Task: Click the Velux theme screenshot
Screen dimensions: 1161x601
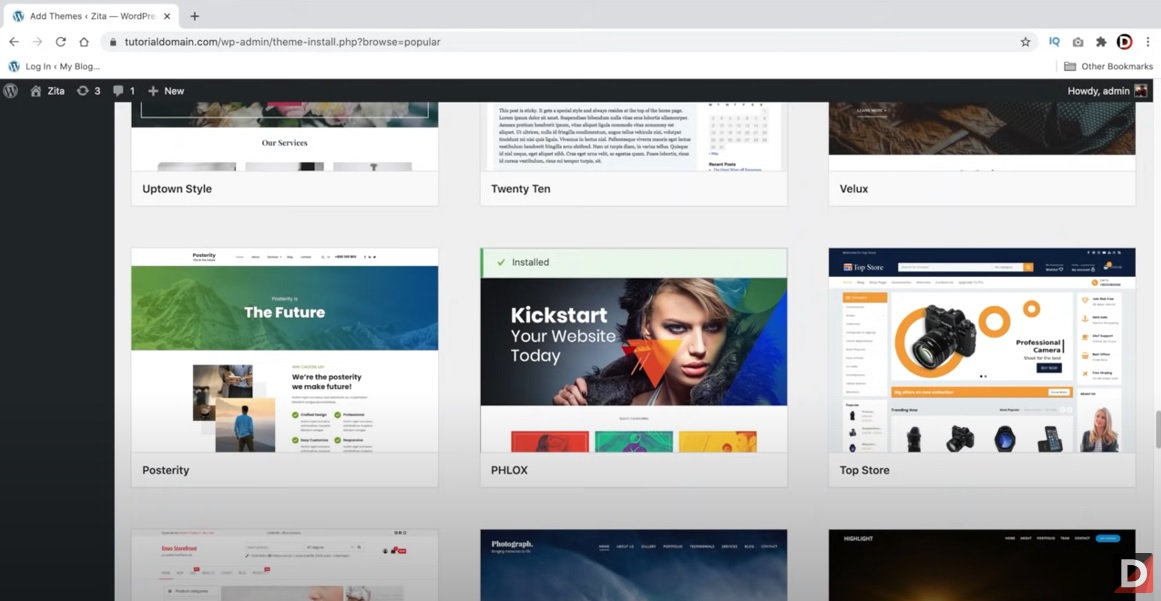Action: (982, 137)
